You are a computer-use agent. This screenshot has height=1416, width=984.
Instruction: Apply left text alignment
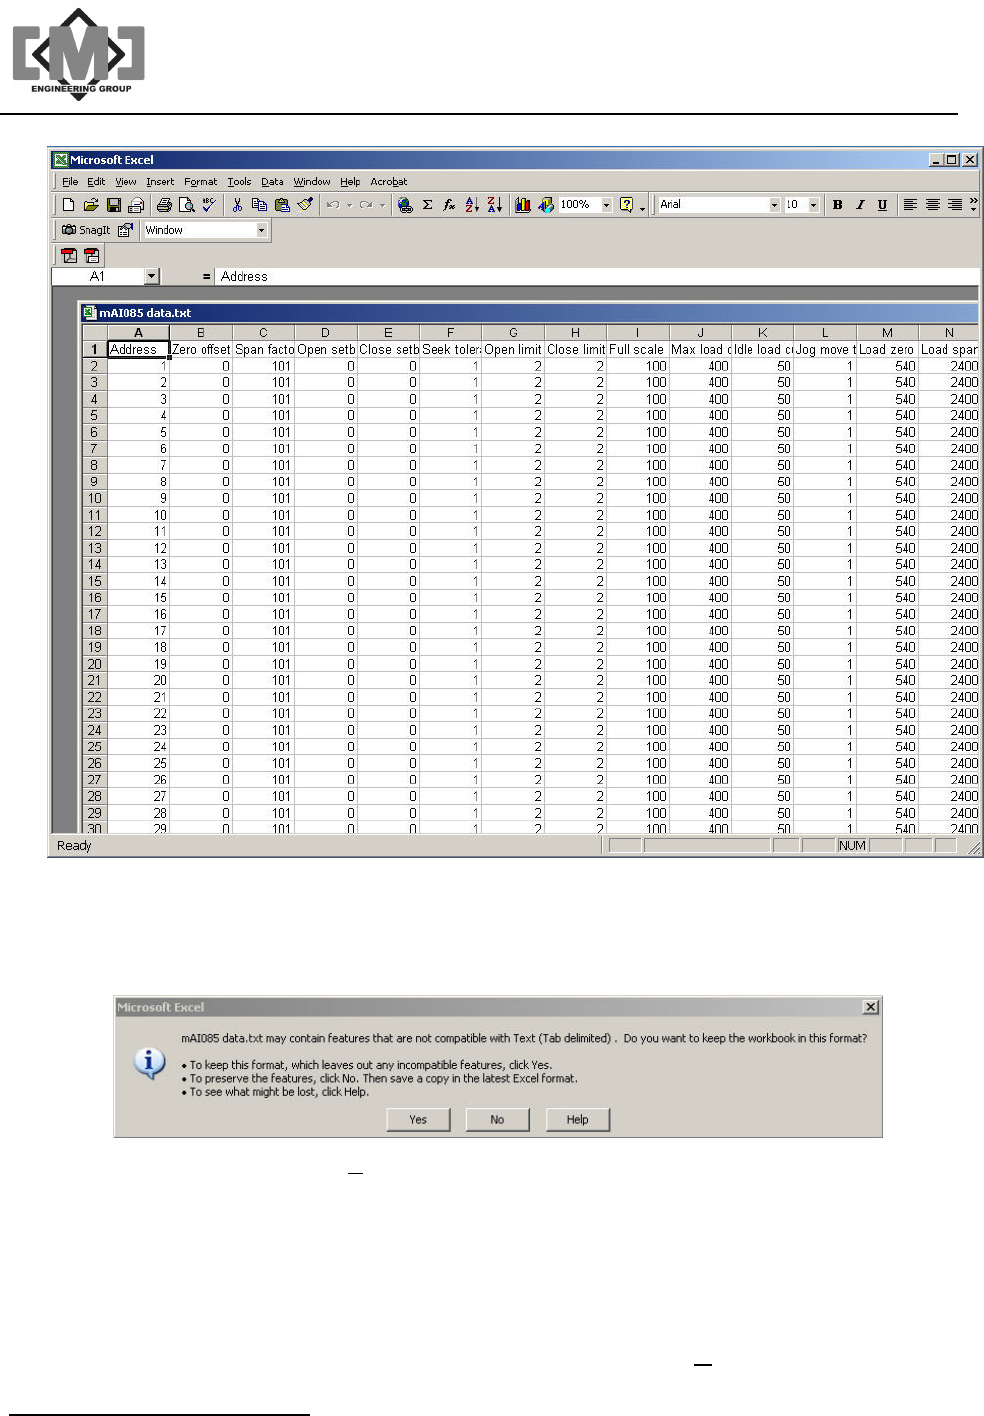[910, 205]
